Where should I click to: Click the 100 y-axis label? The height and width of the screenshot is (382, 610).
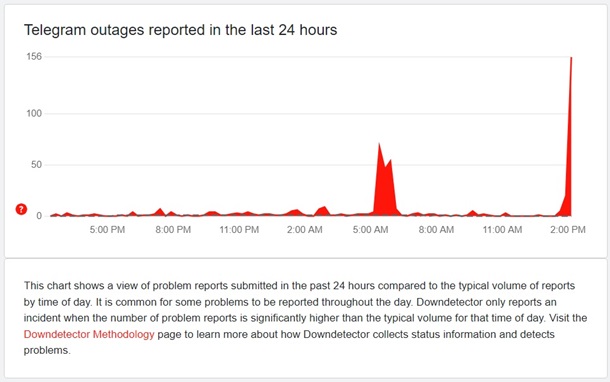[34, 114]
